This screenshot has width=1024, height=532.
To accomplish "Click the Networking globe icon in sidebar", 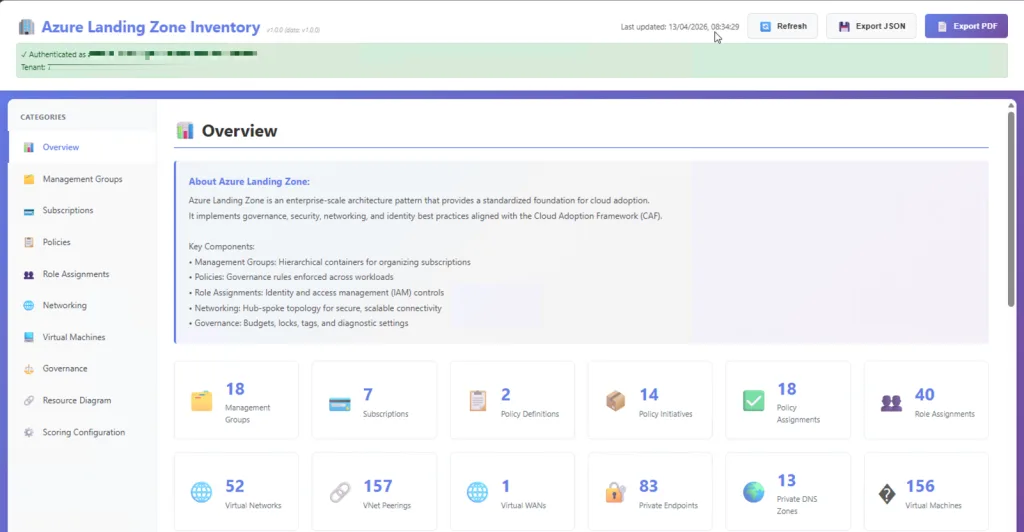I will click(x=29, y=306).
